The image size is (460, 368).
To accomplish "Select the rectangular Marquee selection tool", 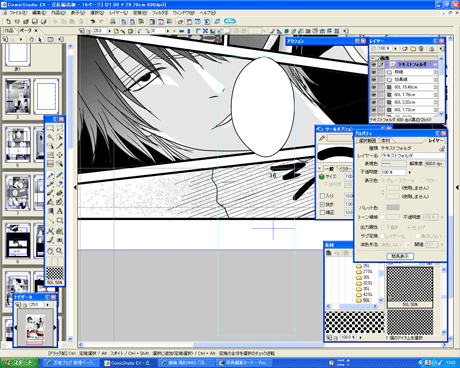I will (50, 128).
